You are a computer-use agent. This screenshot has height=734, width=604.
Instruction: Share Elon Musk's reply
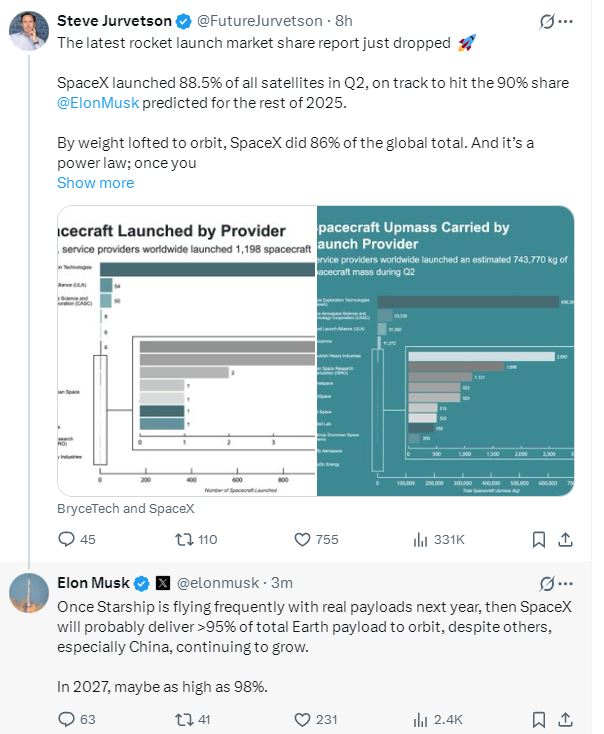565,718
